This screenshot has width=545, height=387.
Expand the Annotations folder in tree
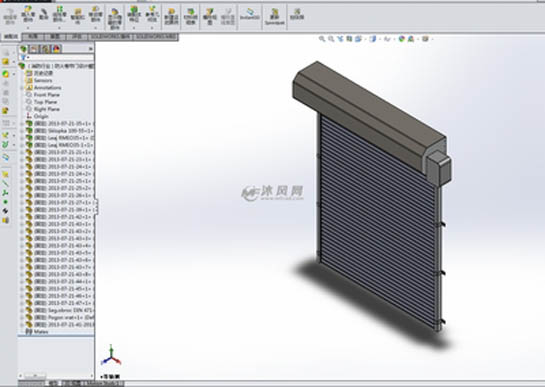point(22,88)
